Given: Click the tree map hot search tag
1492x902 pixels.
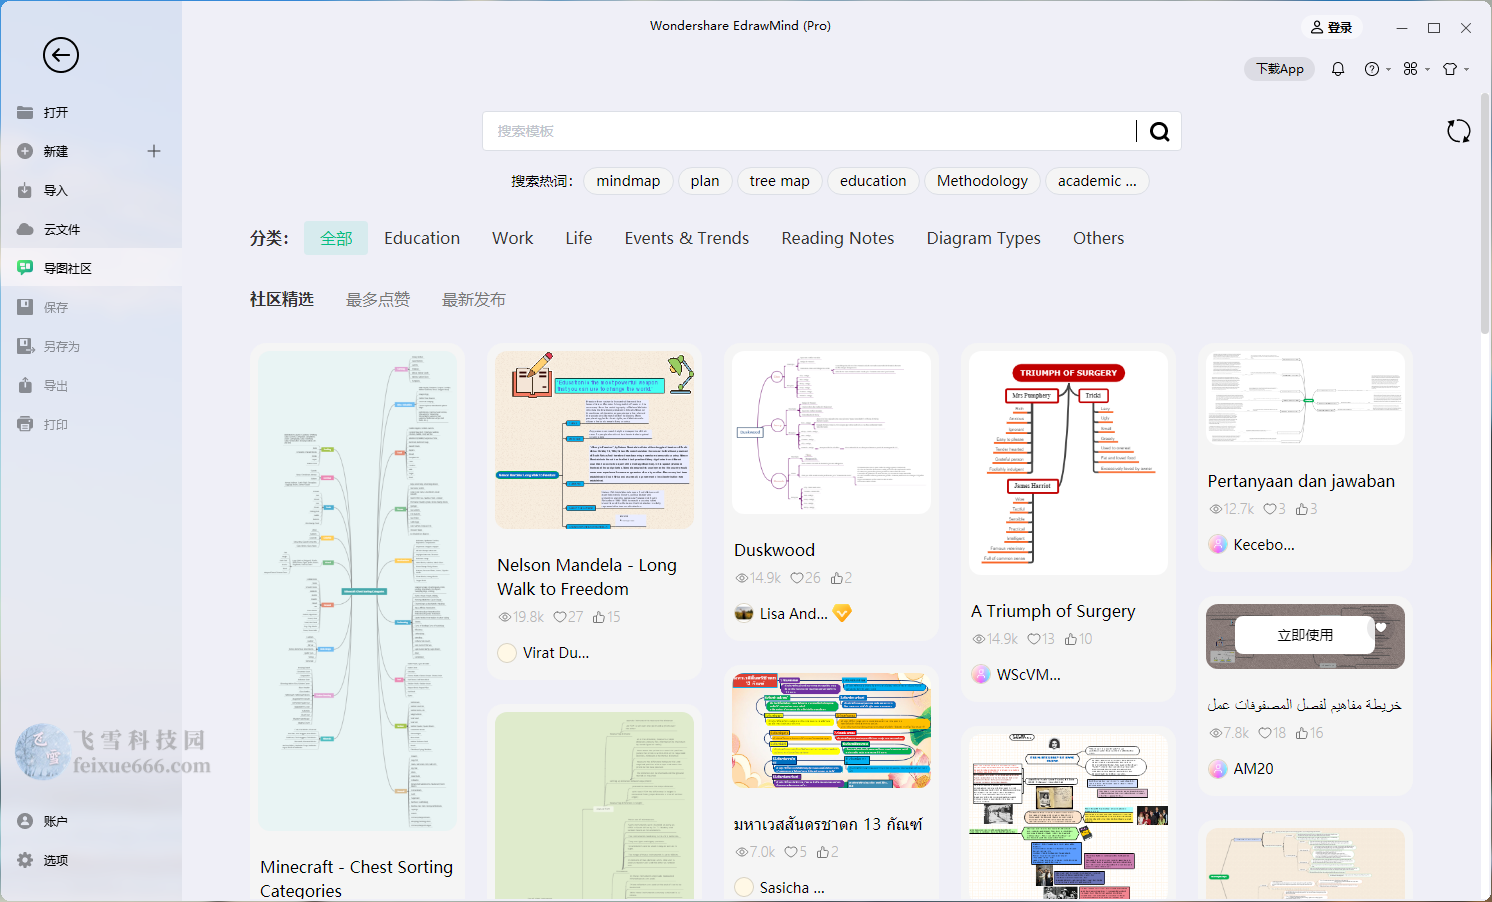Looking at the screenshot, I should click(780, 181).
